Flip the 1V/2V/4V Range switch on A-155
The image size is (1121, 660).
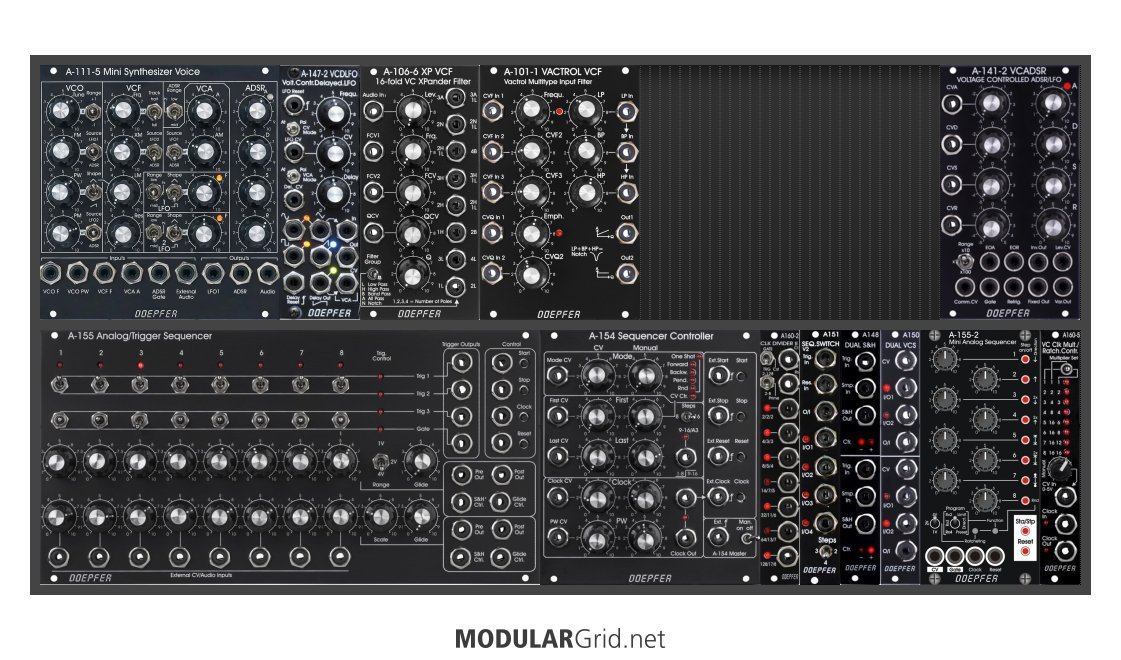coord(380,464)
